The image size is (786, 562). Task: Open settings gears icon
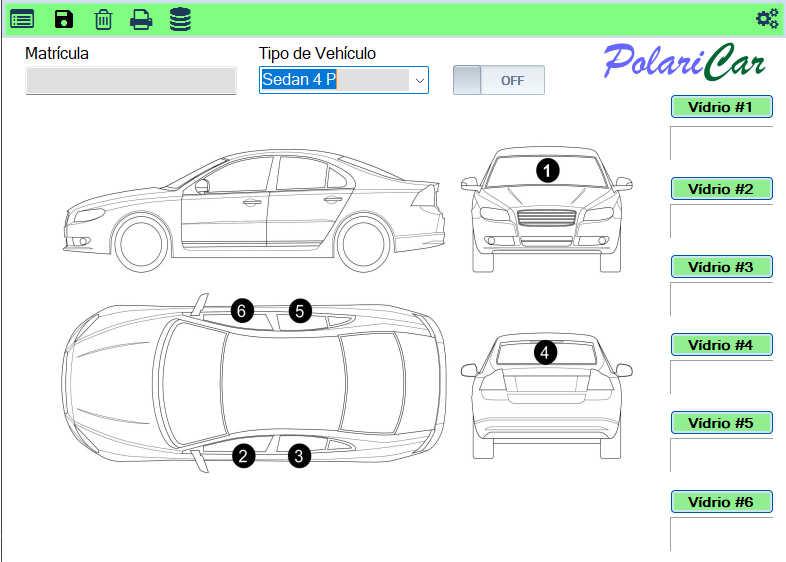coord(767,18)
